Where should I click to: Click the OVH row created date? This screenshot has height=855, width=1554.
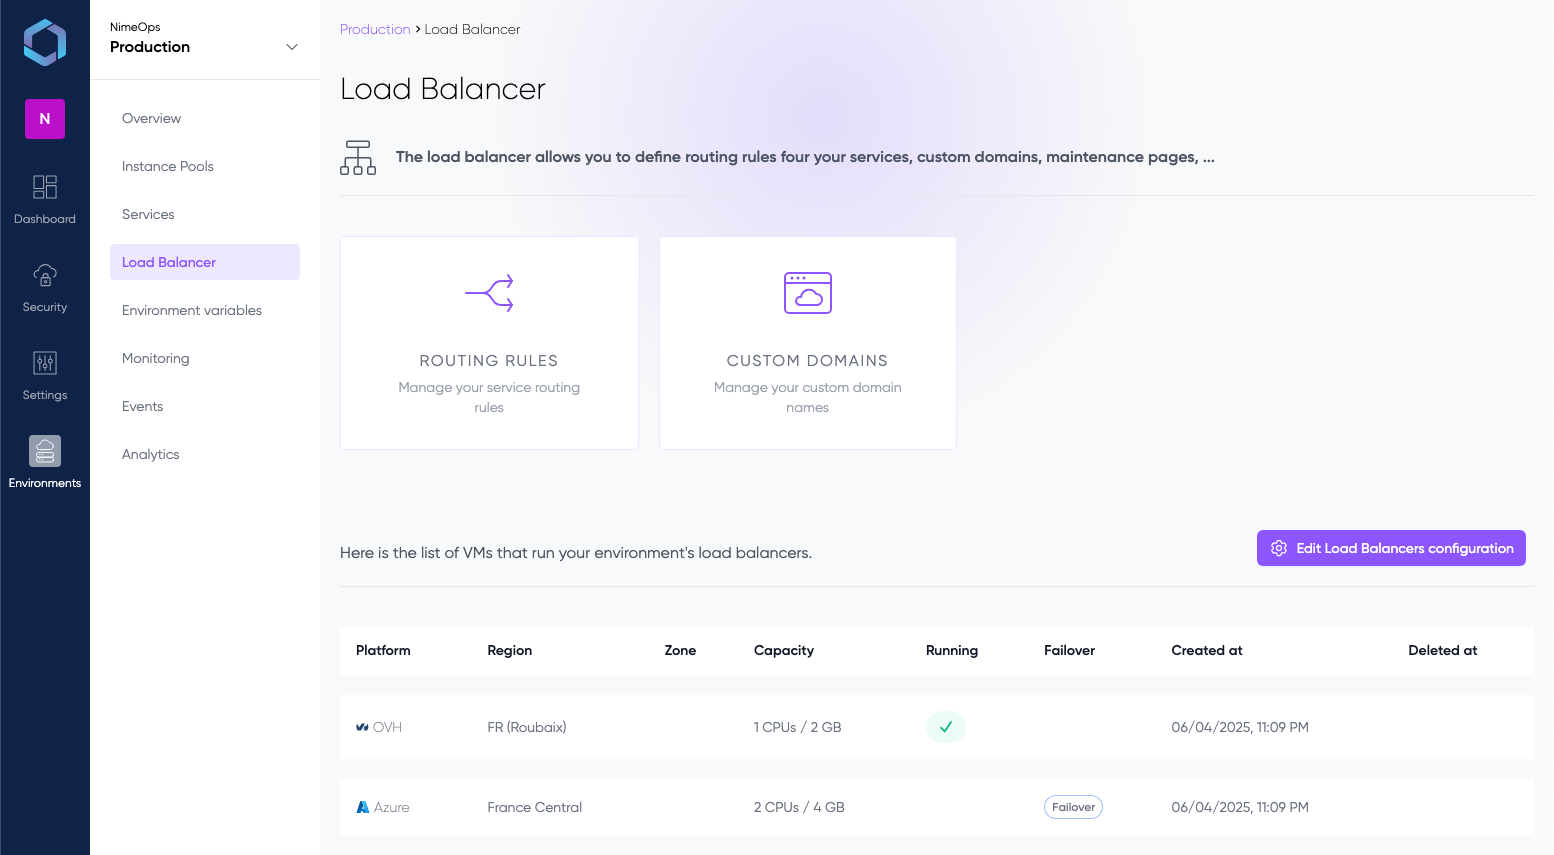pyautogui.click(x=1240, y=727)
